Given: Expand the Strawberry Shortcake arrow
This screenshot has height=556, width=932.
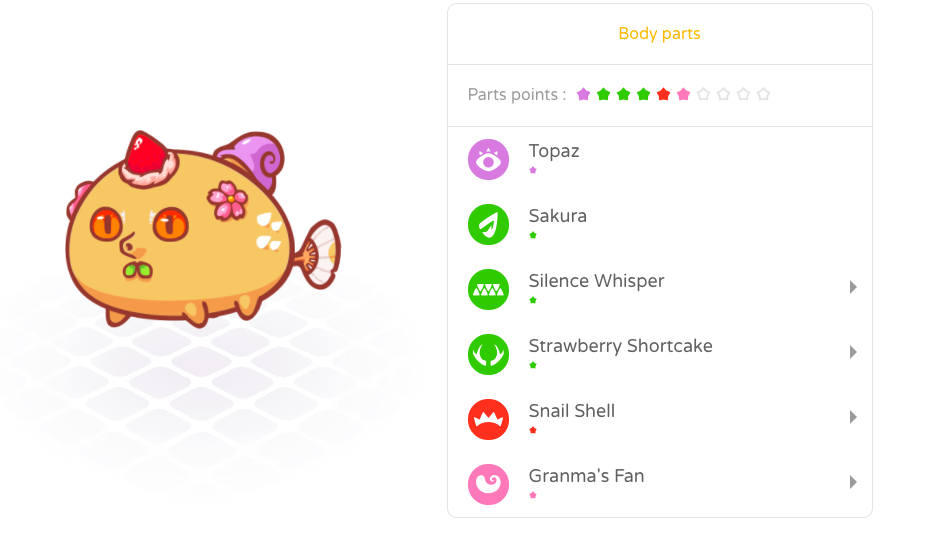Looking at the screenshot, I should tap(853, 352).
